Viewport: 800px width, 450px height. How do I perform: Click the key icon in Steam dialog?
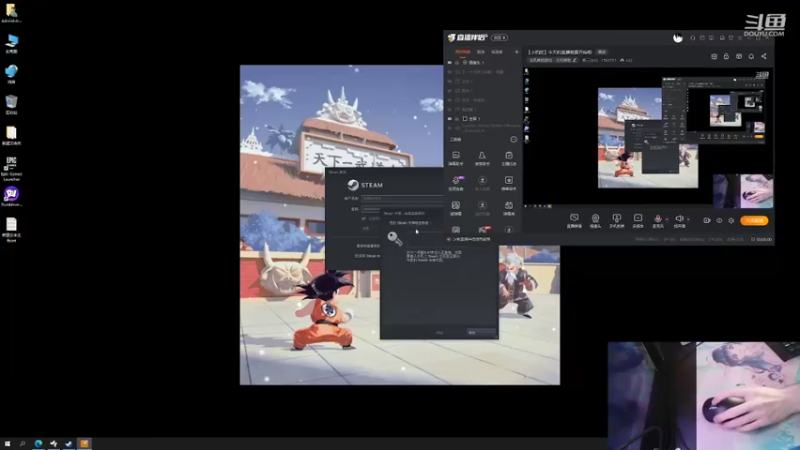(x=394, y=238)
